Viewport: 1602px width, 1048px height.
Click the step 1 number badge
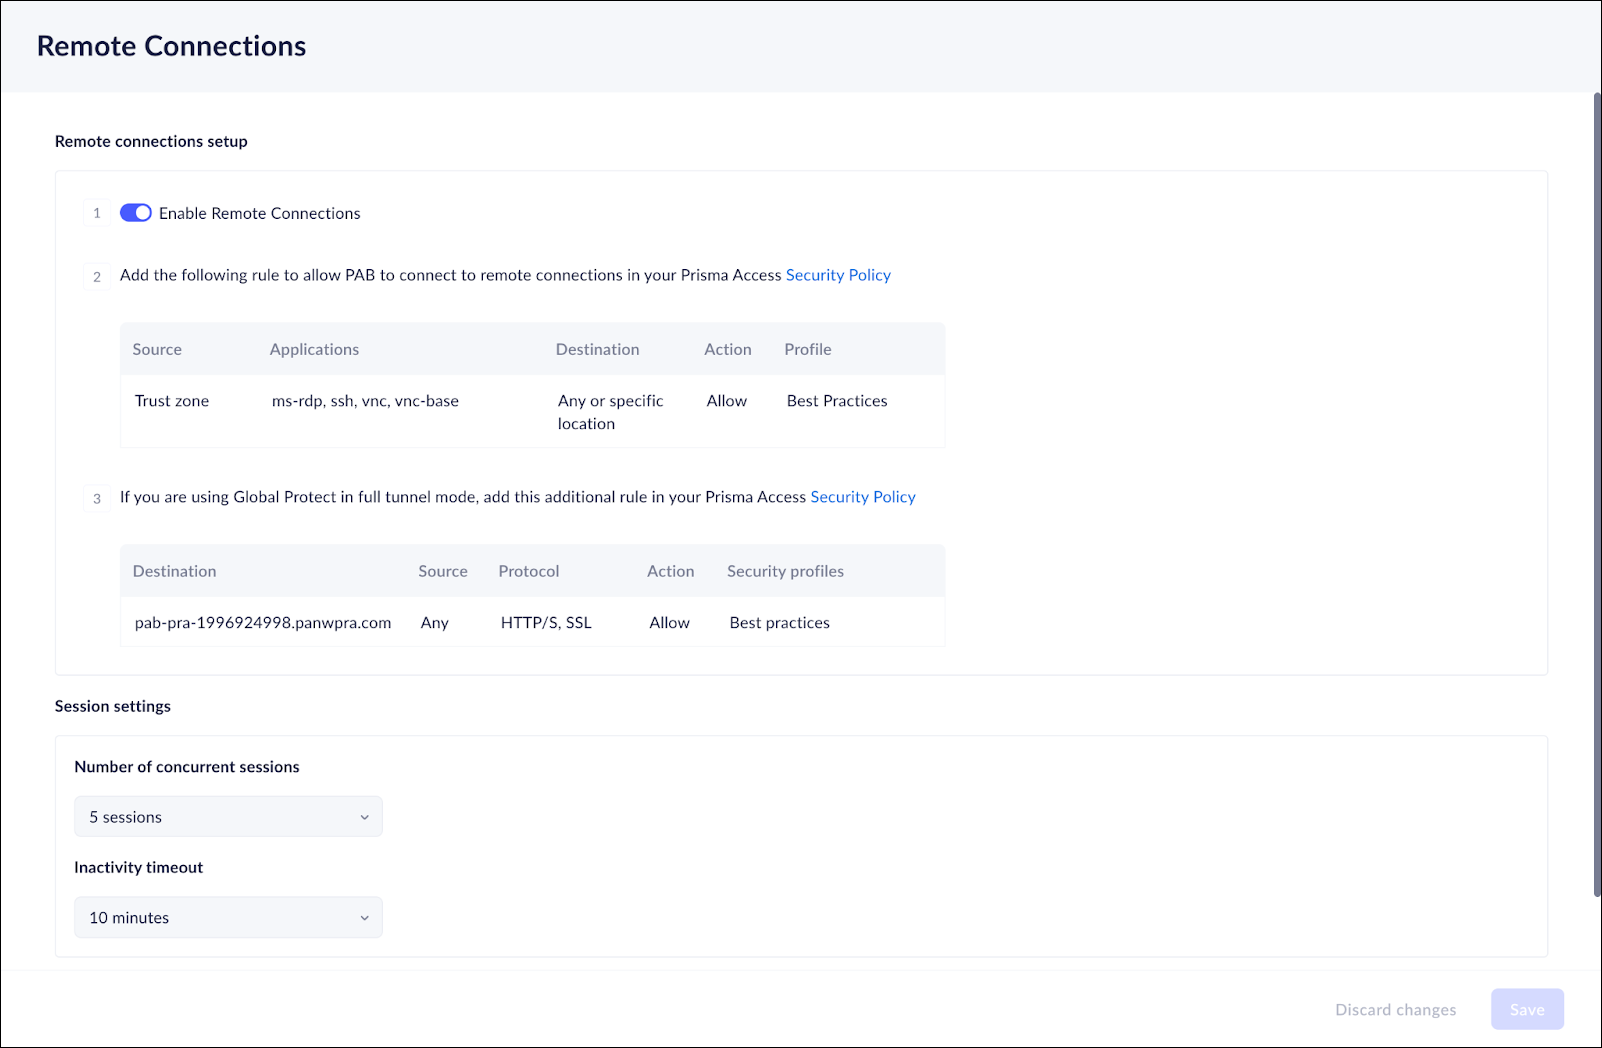pos(97,213)
